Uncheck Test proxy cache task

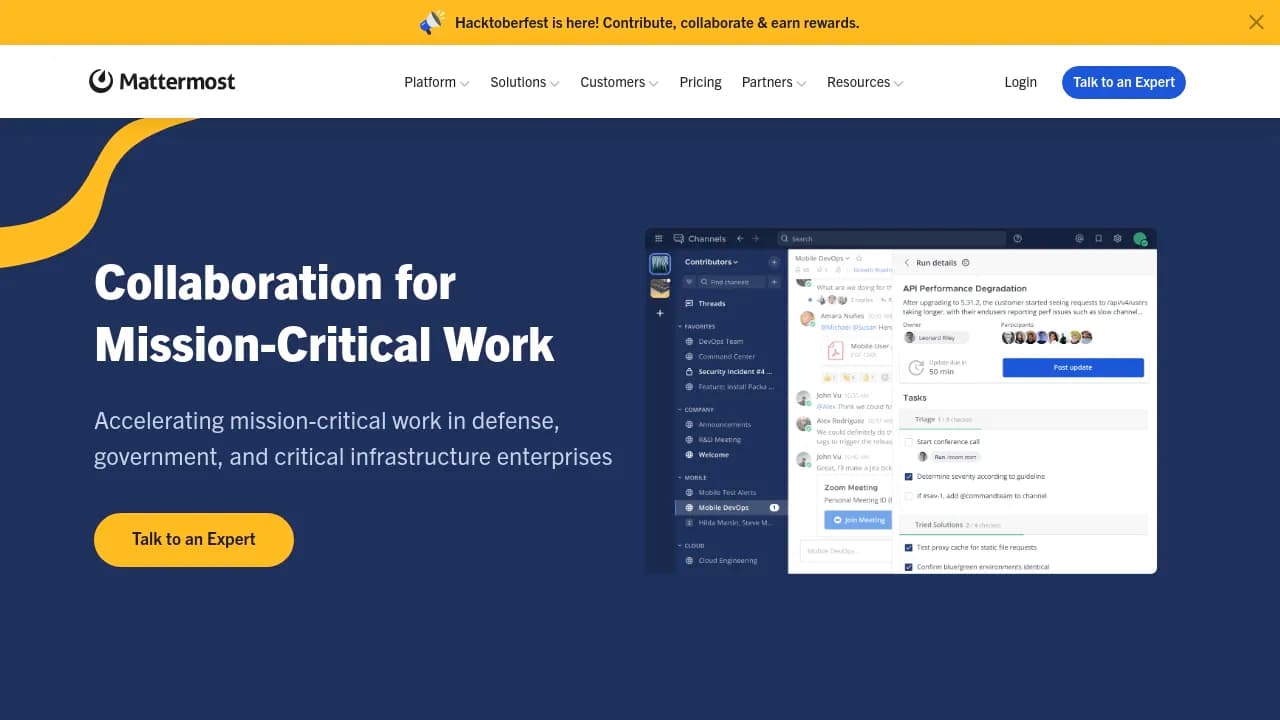(x=908, y=547)
